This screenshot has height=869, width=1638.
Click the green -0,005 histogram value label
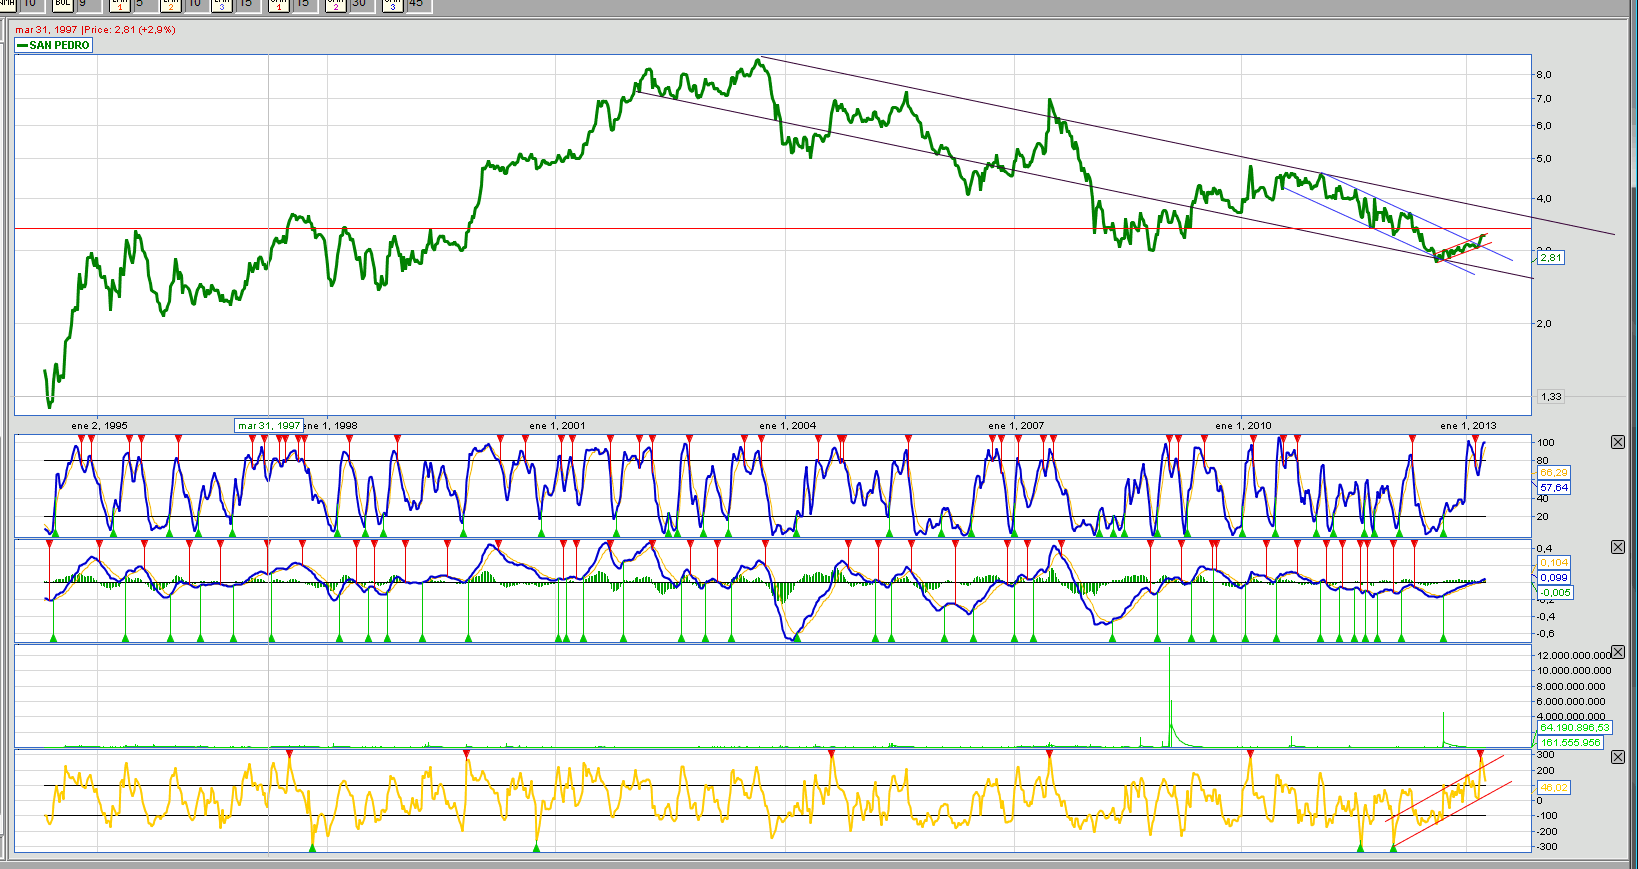click(x=1556, y=593)
